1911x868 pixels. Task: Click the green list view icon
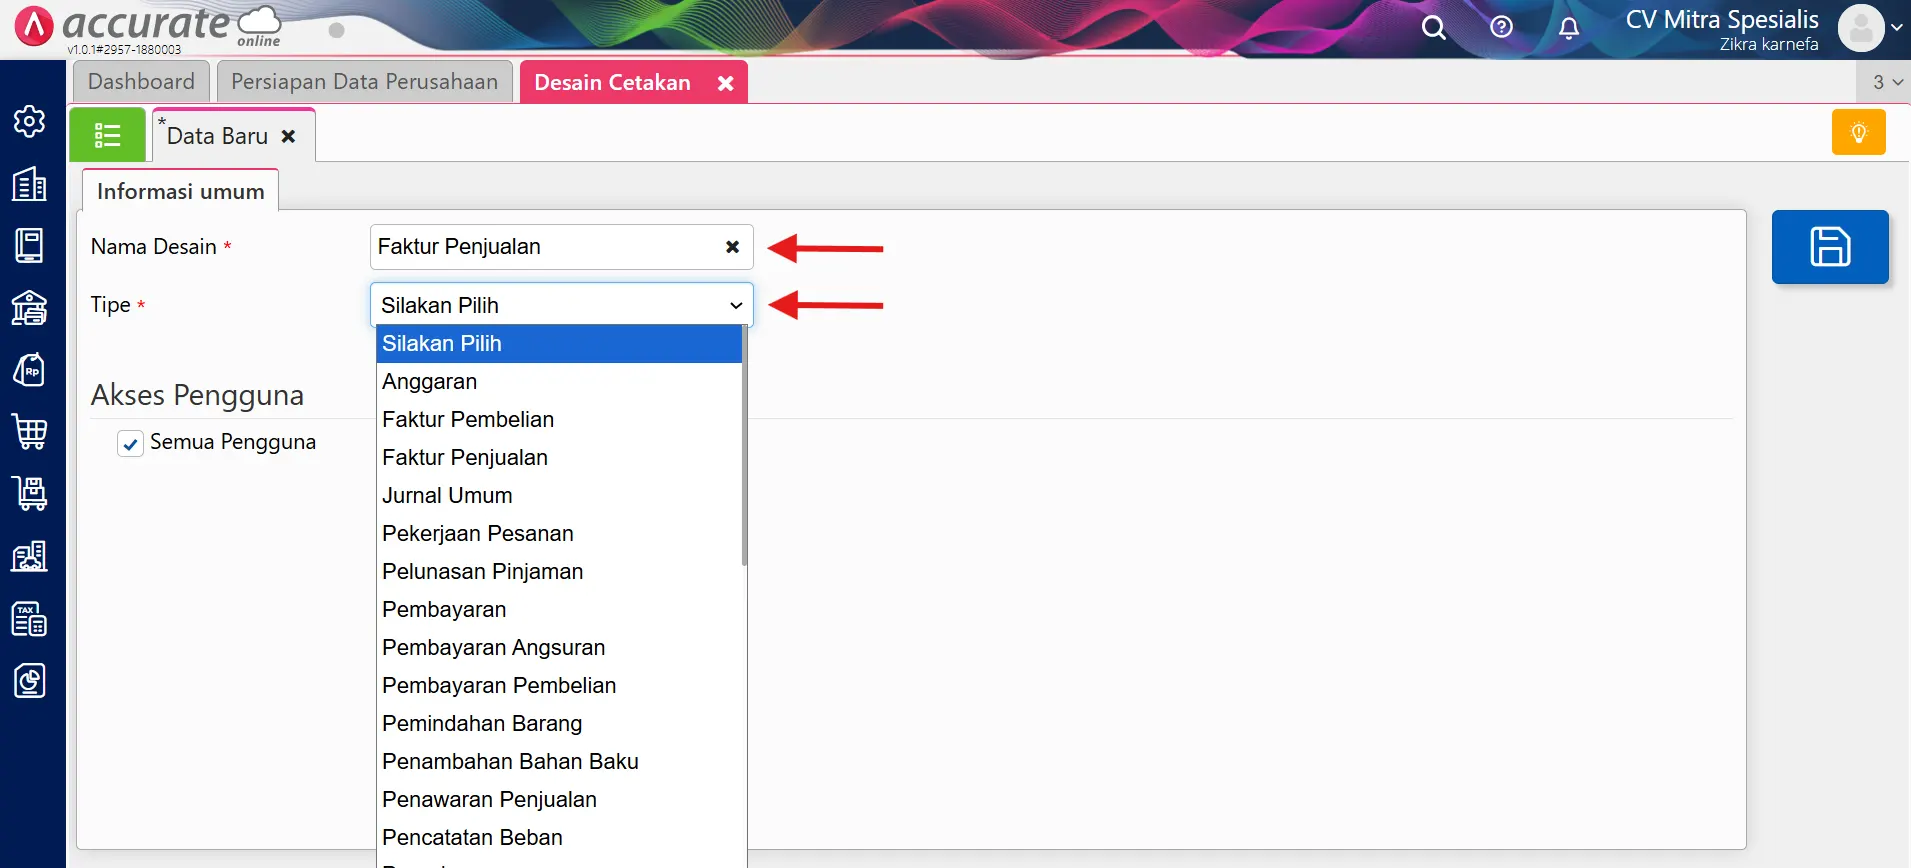107,135
